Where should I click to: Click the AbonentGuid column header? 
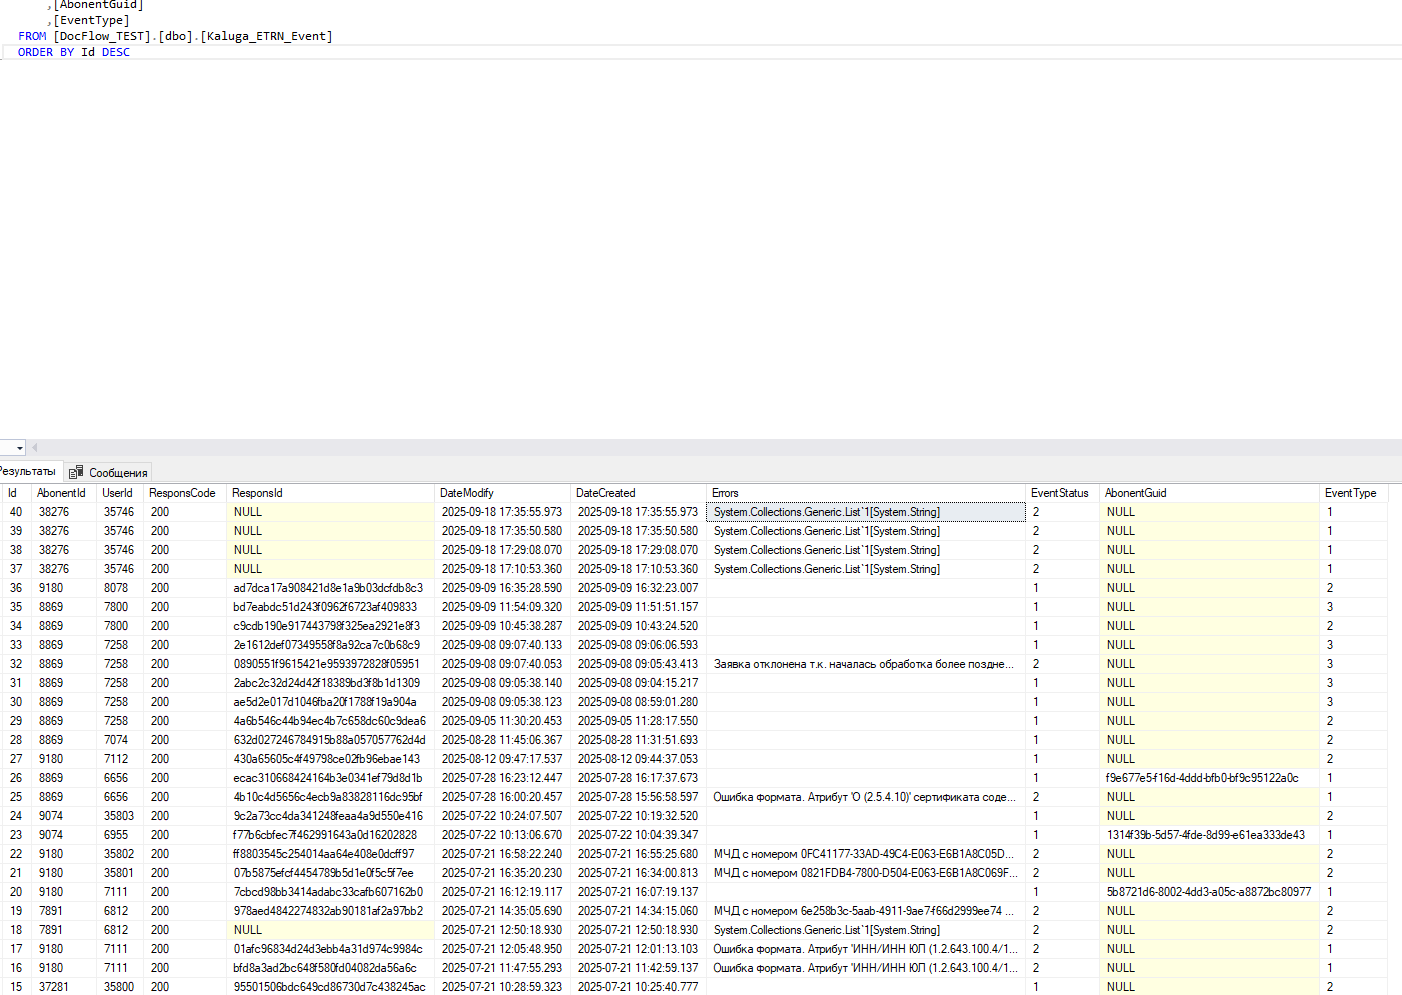(x=1209, y=493)
